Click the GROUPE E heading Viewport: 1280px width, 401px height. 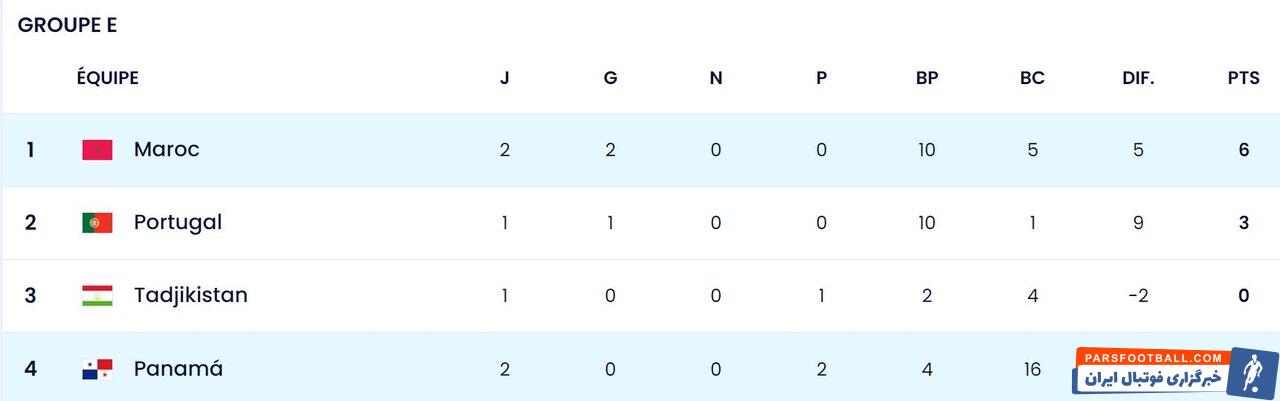coord(67,26)
